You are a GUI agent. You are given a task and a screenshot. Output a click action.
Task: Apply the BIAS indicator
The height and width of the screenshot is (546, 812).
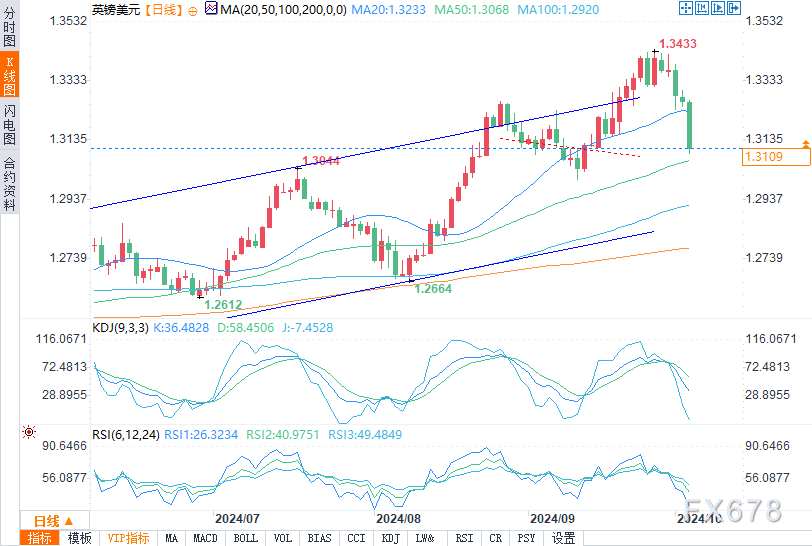(x=319, y=538)
